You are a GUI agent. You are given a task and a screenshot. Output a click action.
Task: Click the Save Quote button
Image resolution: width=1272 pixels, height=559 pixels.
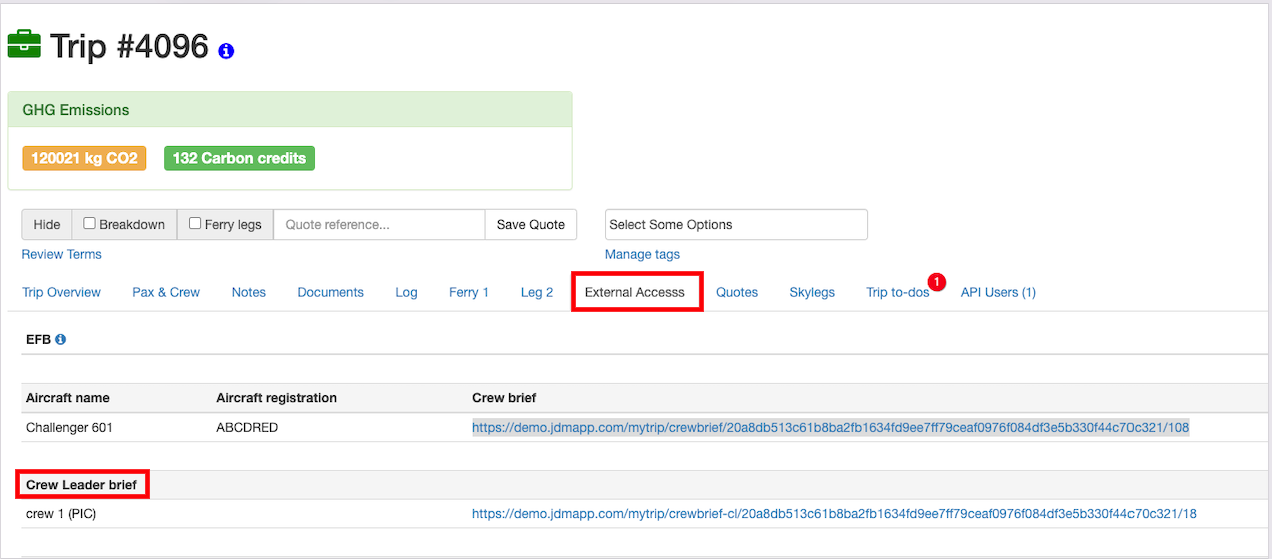530,225
